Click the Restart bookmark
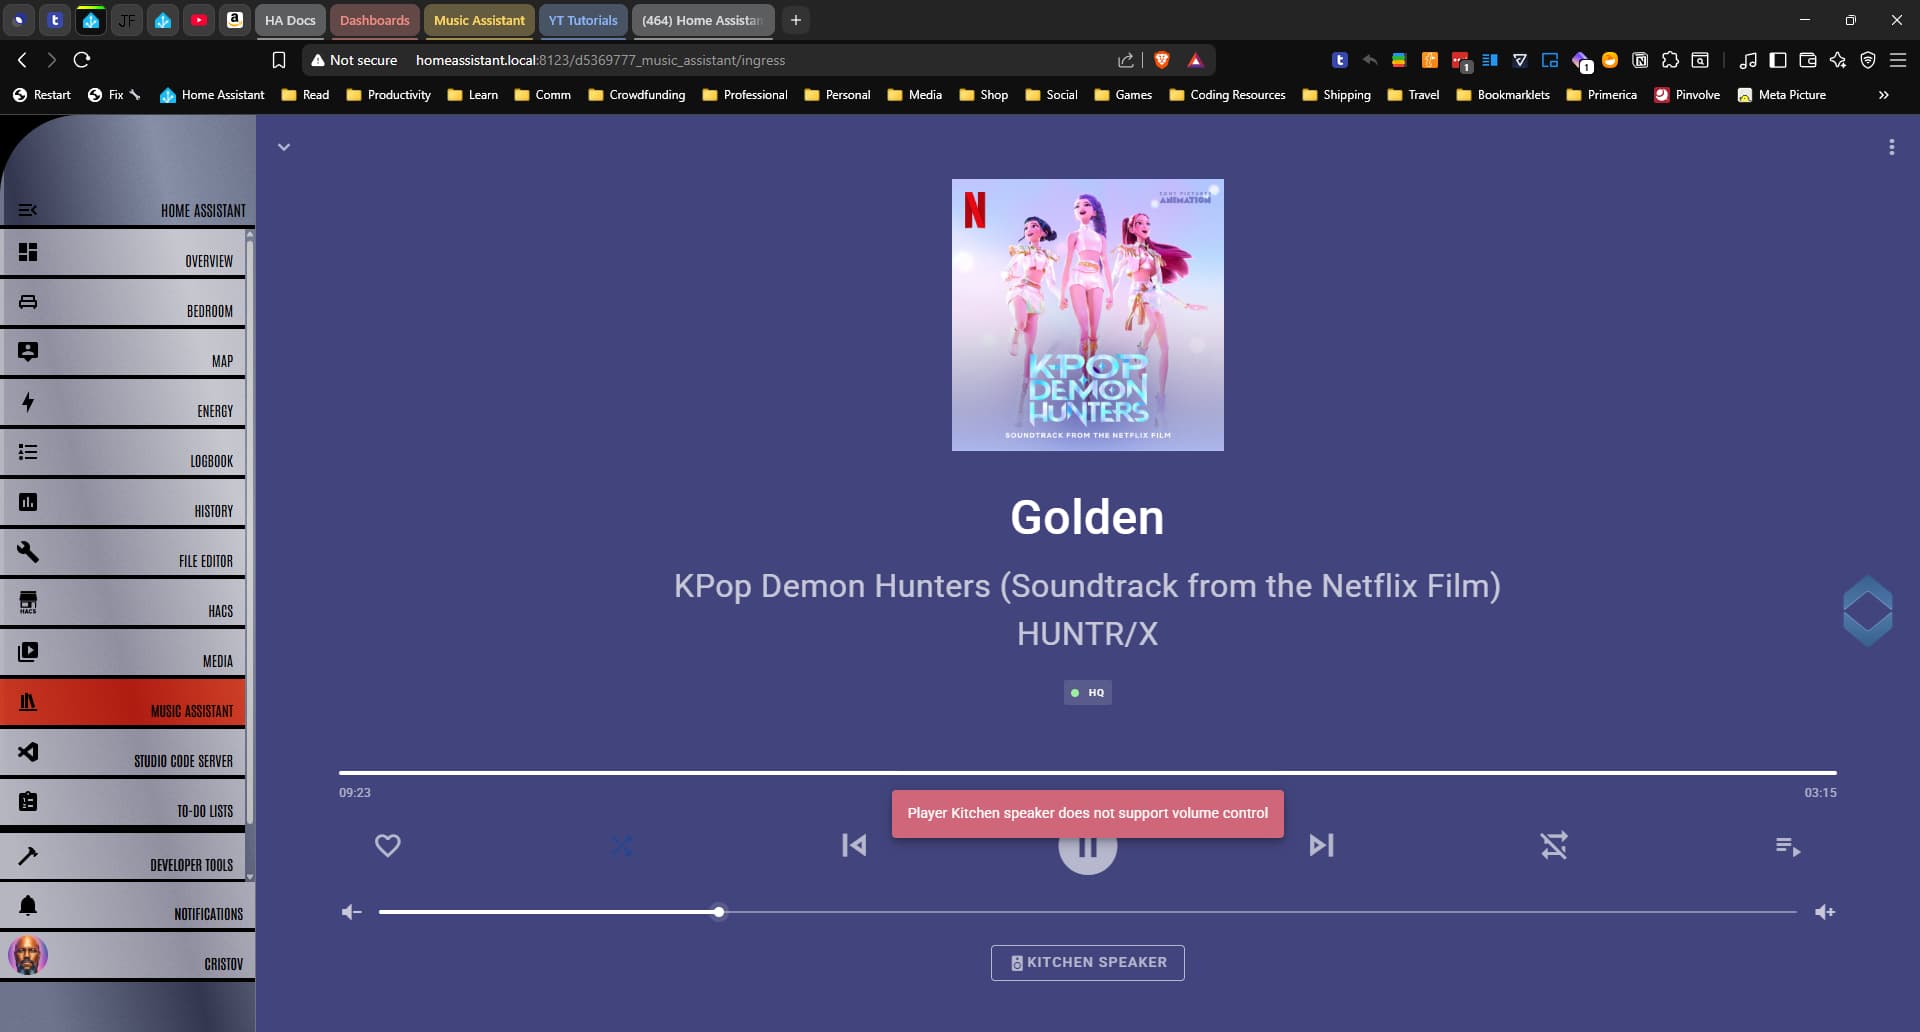The width and height of the screenshot is (1920, 1032). [x=41, y=95]
